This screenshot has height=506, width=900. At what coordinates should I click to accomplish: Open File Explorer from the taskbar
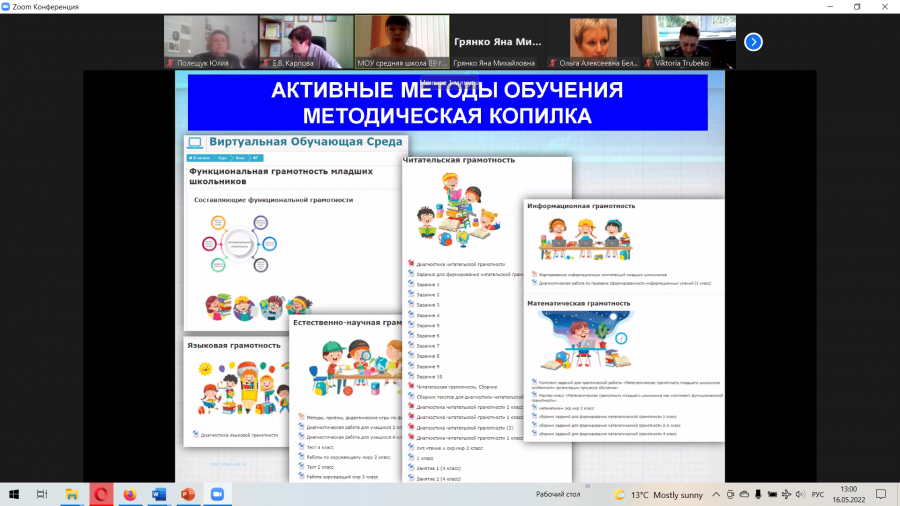(72, 494)
